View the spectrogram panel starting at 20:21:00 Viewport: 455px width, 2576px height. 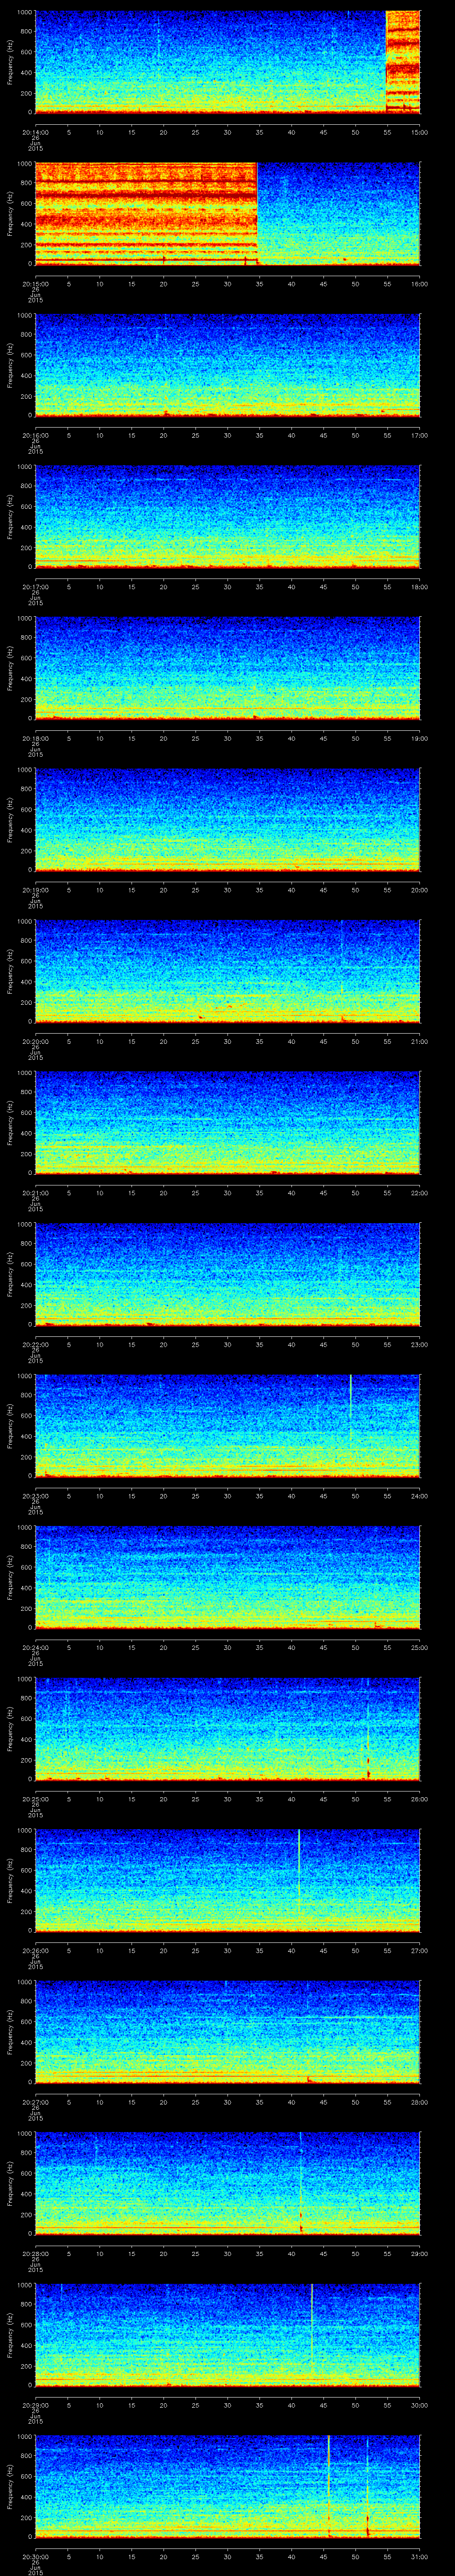(227, 1123)
